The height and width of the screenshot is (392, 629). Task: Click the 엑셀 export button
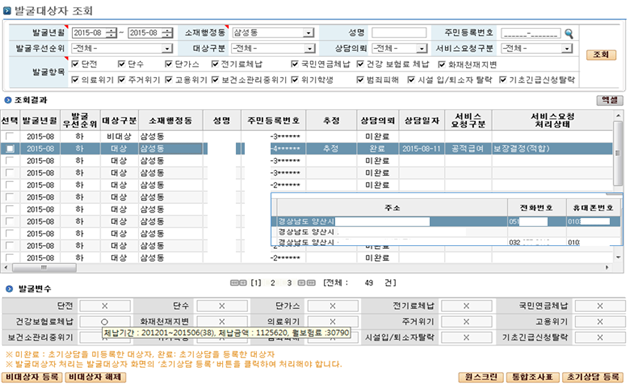[610, 100]
